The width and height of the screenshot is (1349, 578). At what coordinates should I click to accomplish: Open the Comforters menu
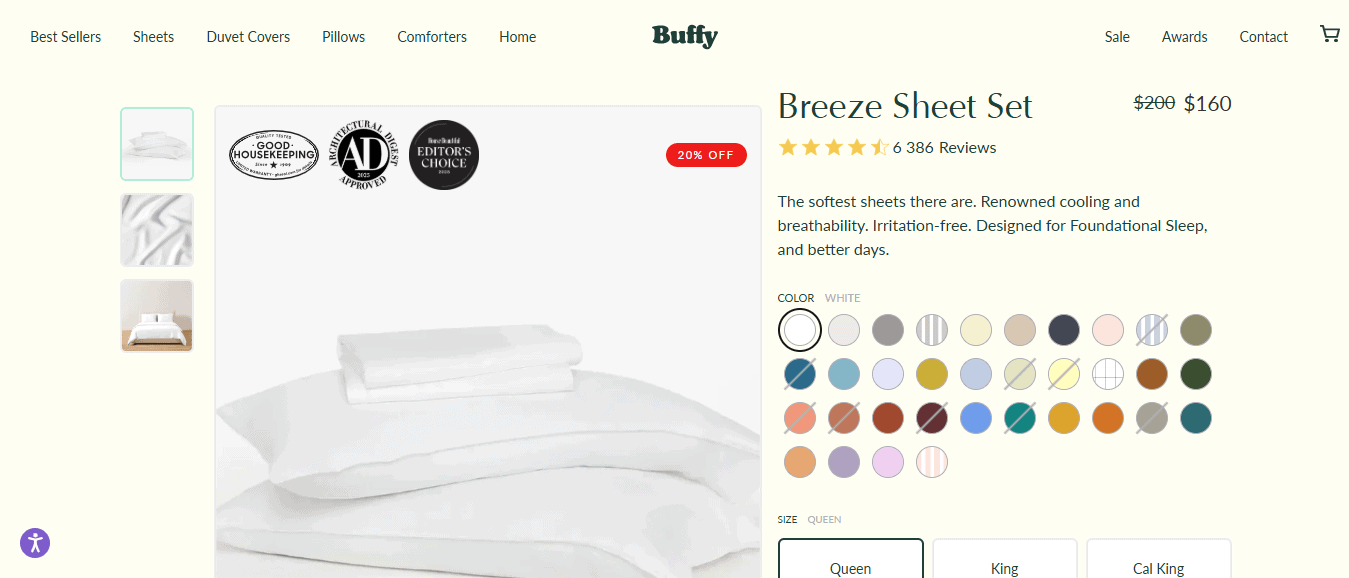point(432,37)
